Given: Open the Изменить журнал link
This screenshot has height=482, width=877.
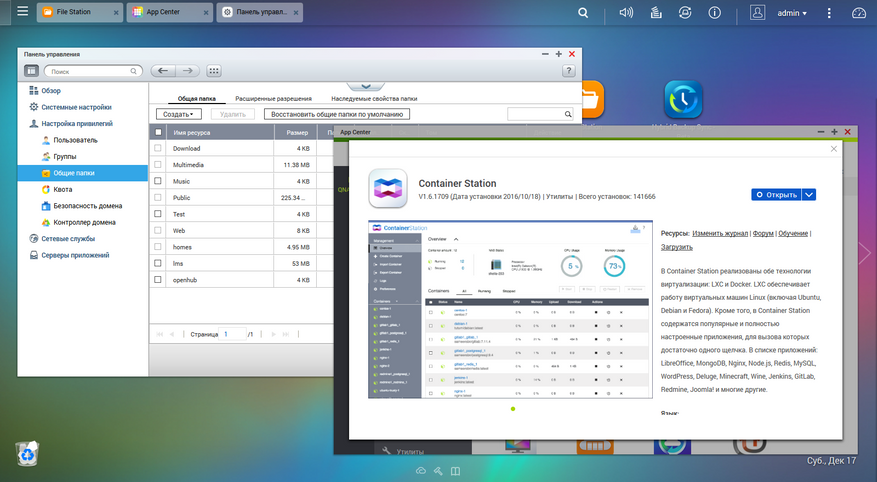Looking at the screenshot, I should pyautogui.click(x=720, y=233).
